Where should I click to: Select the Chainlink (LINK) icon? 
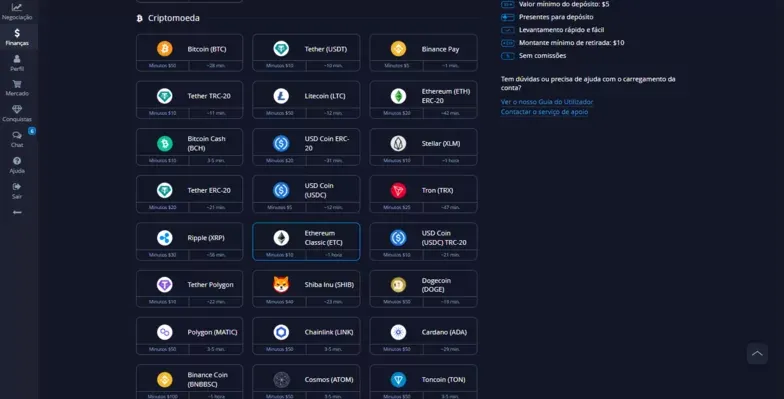pos(281,332)
